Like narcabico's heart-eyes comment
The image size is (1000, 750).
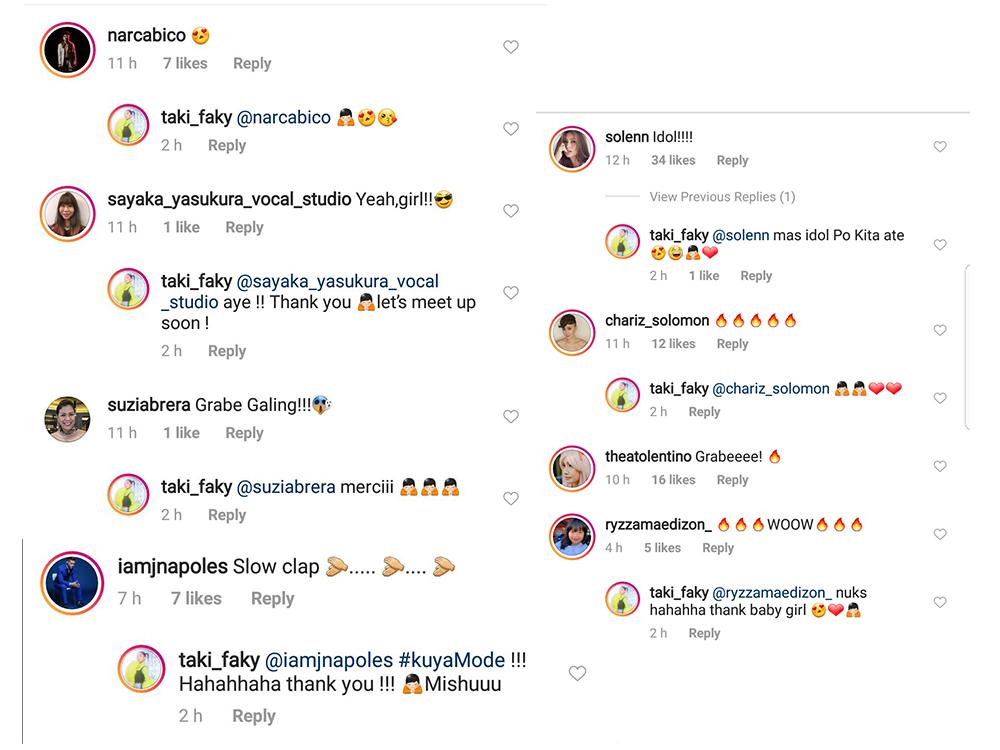pyautogui.click(x=511, y=47)
